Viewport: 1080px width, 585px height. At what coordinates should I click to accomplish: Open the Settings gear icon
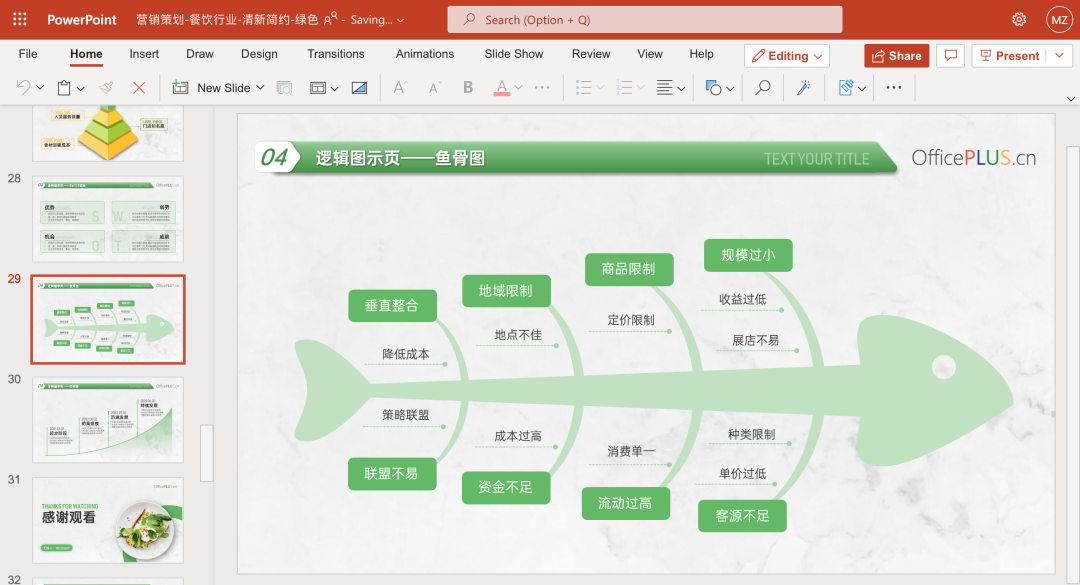[1019, 19]
